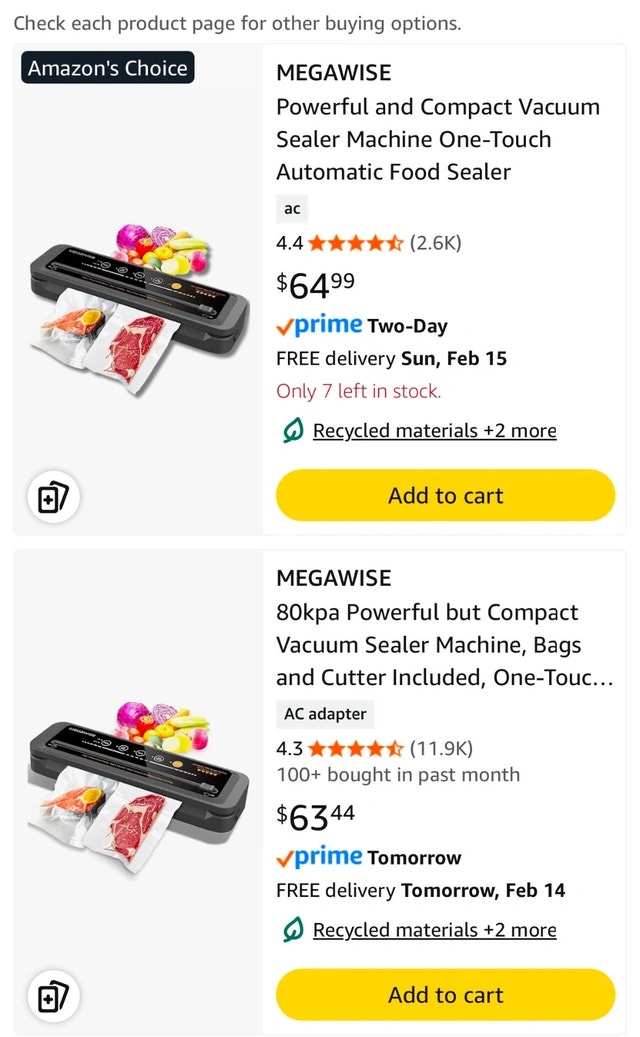Open the (2.6K) reviews count
The image size is (640, 1037).
click(x=435, y=242)
